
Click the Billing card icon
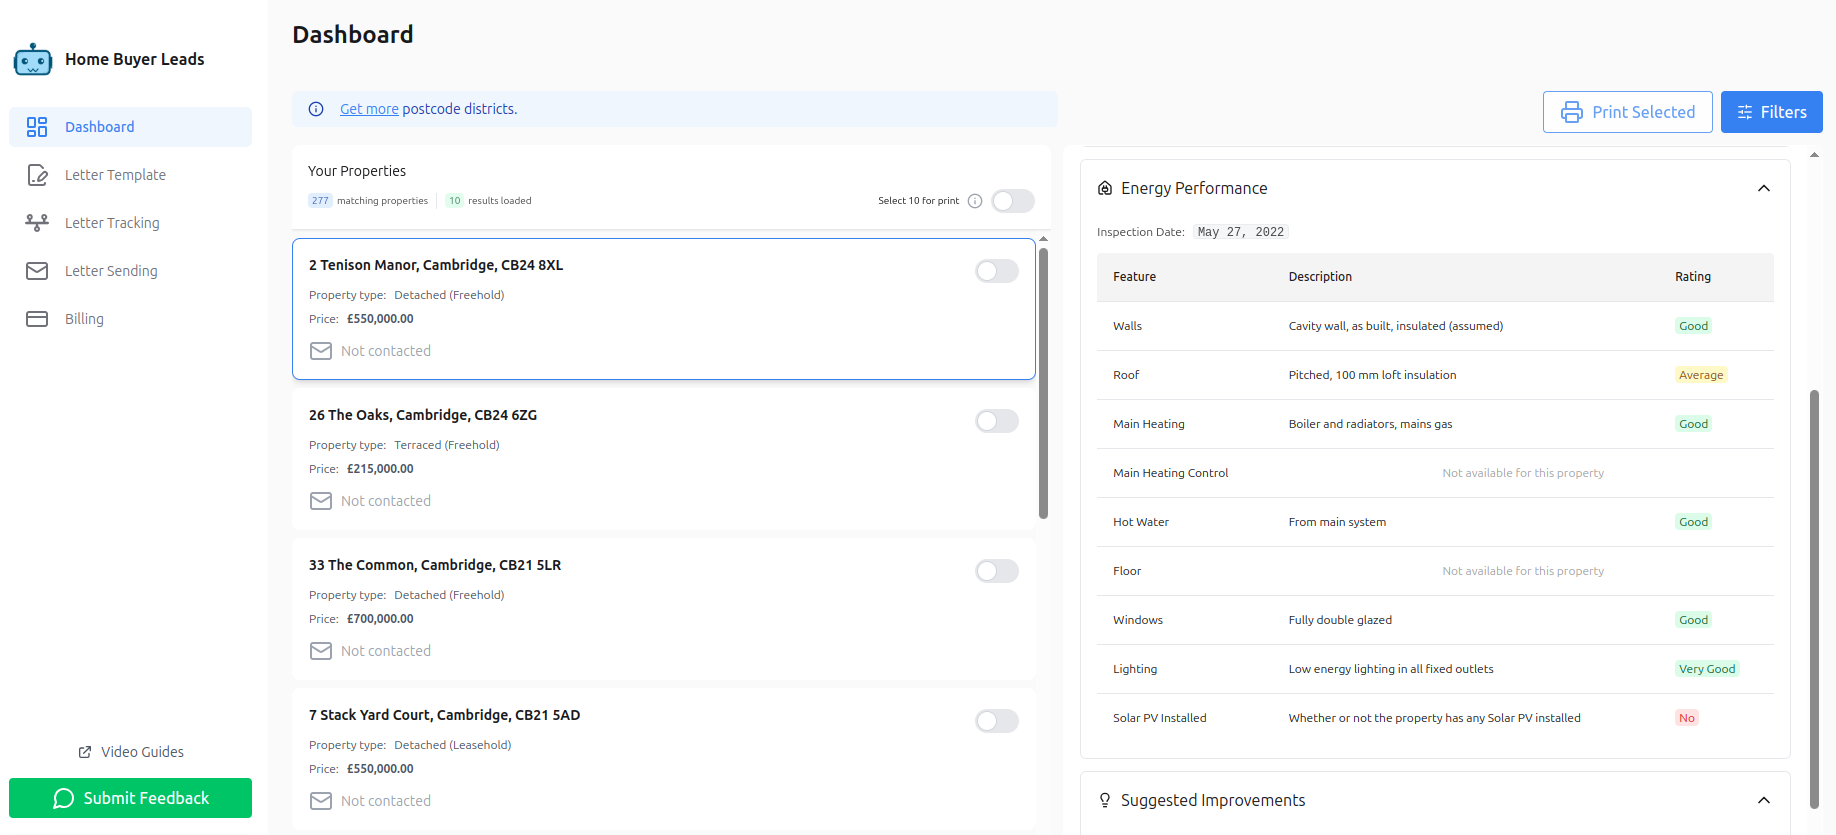click(x=37, y=319)
